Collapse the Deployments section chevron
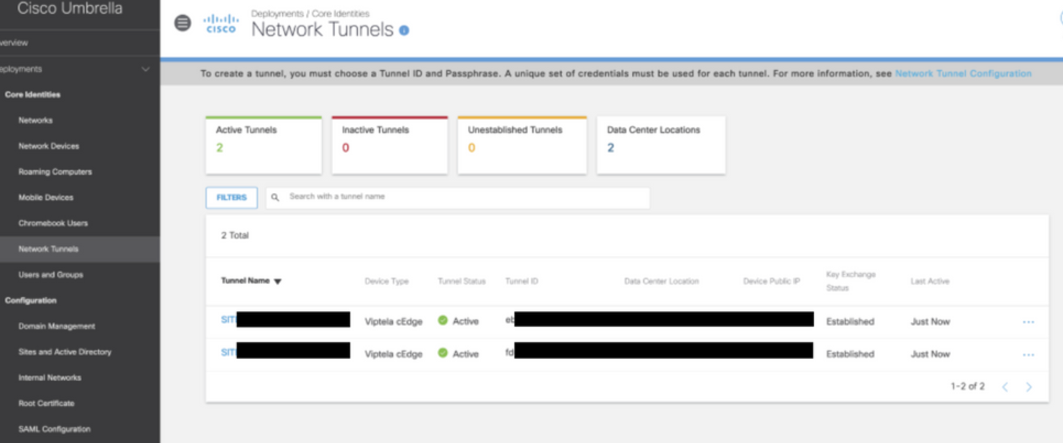This screenshot has height=444, width=1064. click(x=145, y=69)
